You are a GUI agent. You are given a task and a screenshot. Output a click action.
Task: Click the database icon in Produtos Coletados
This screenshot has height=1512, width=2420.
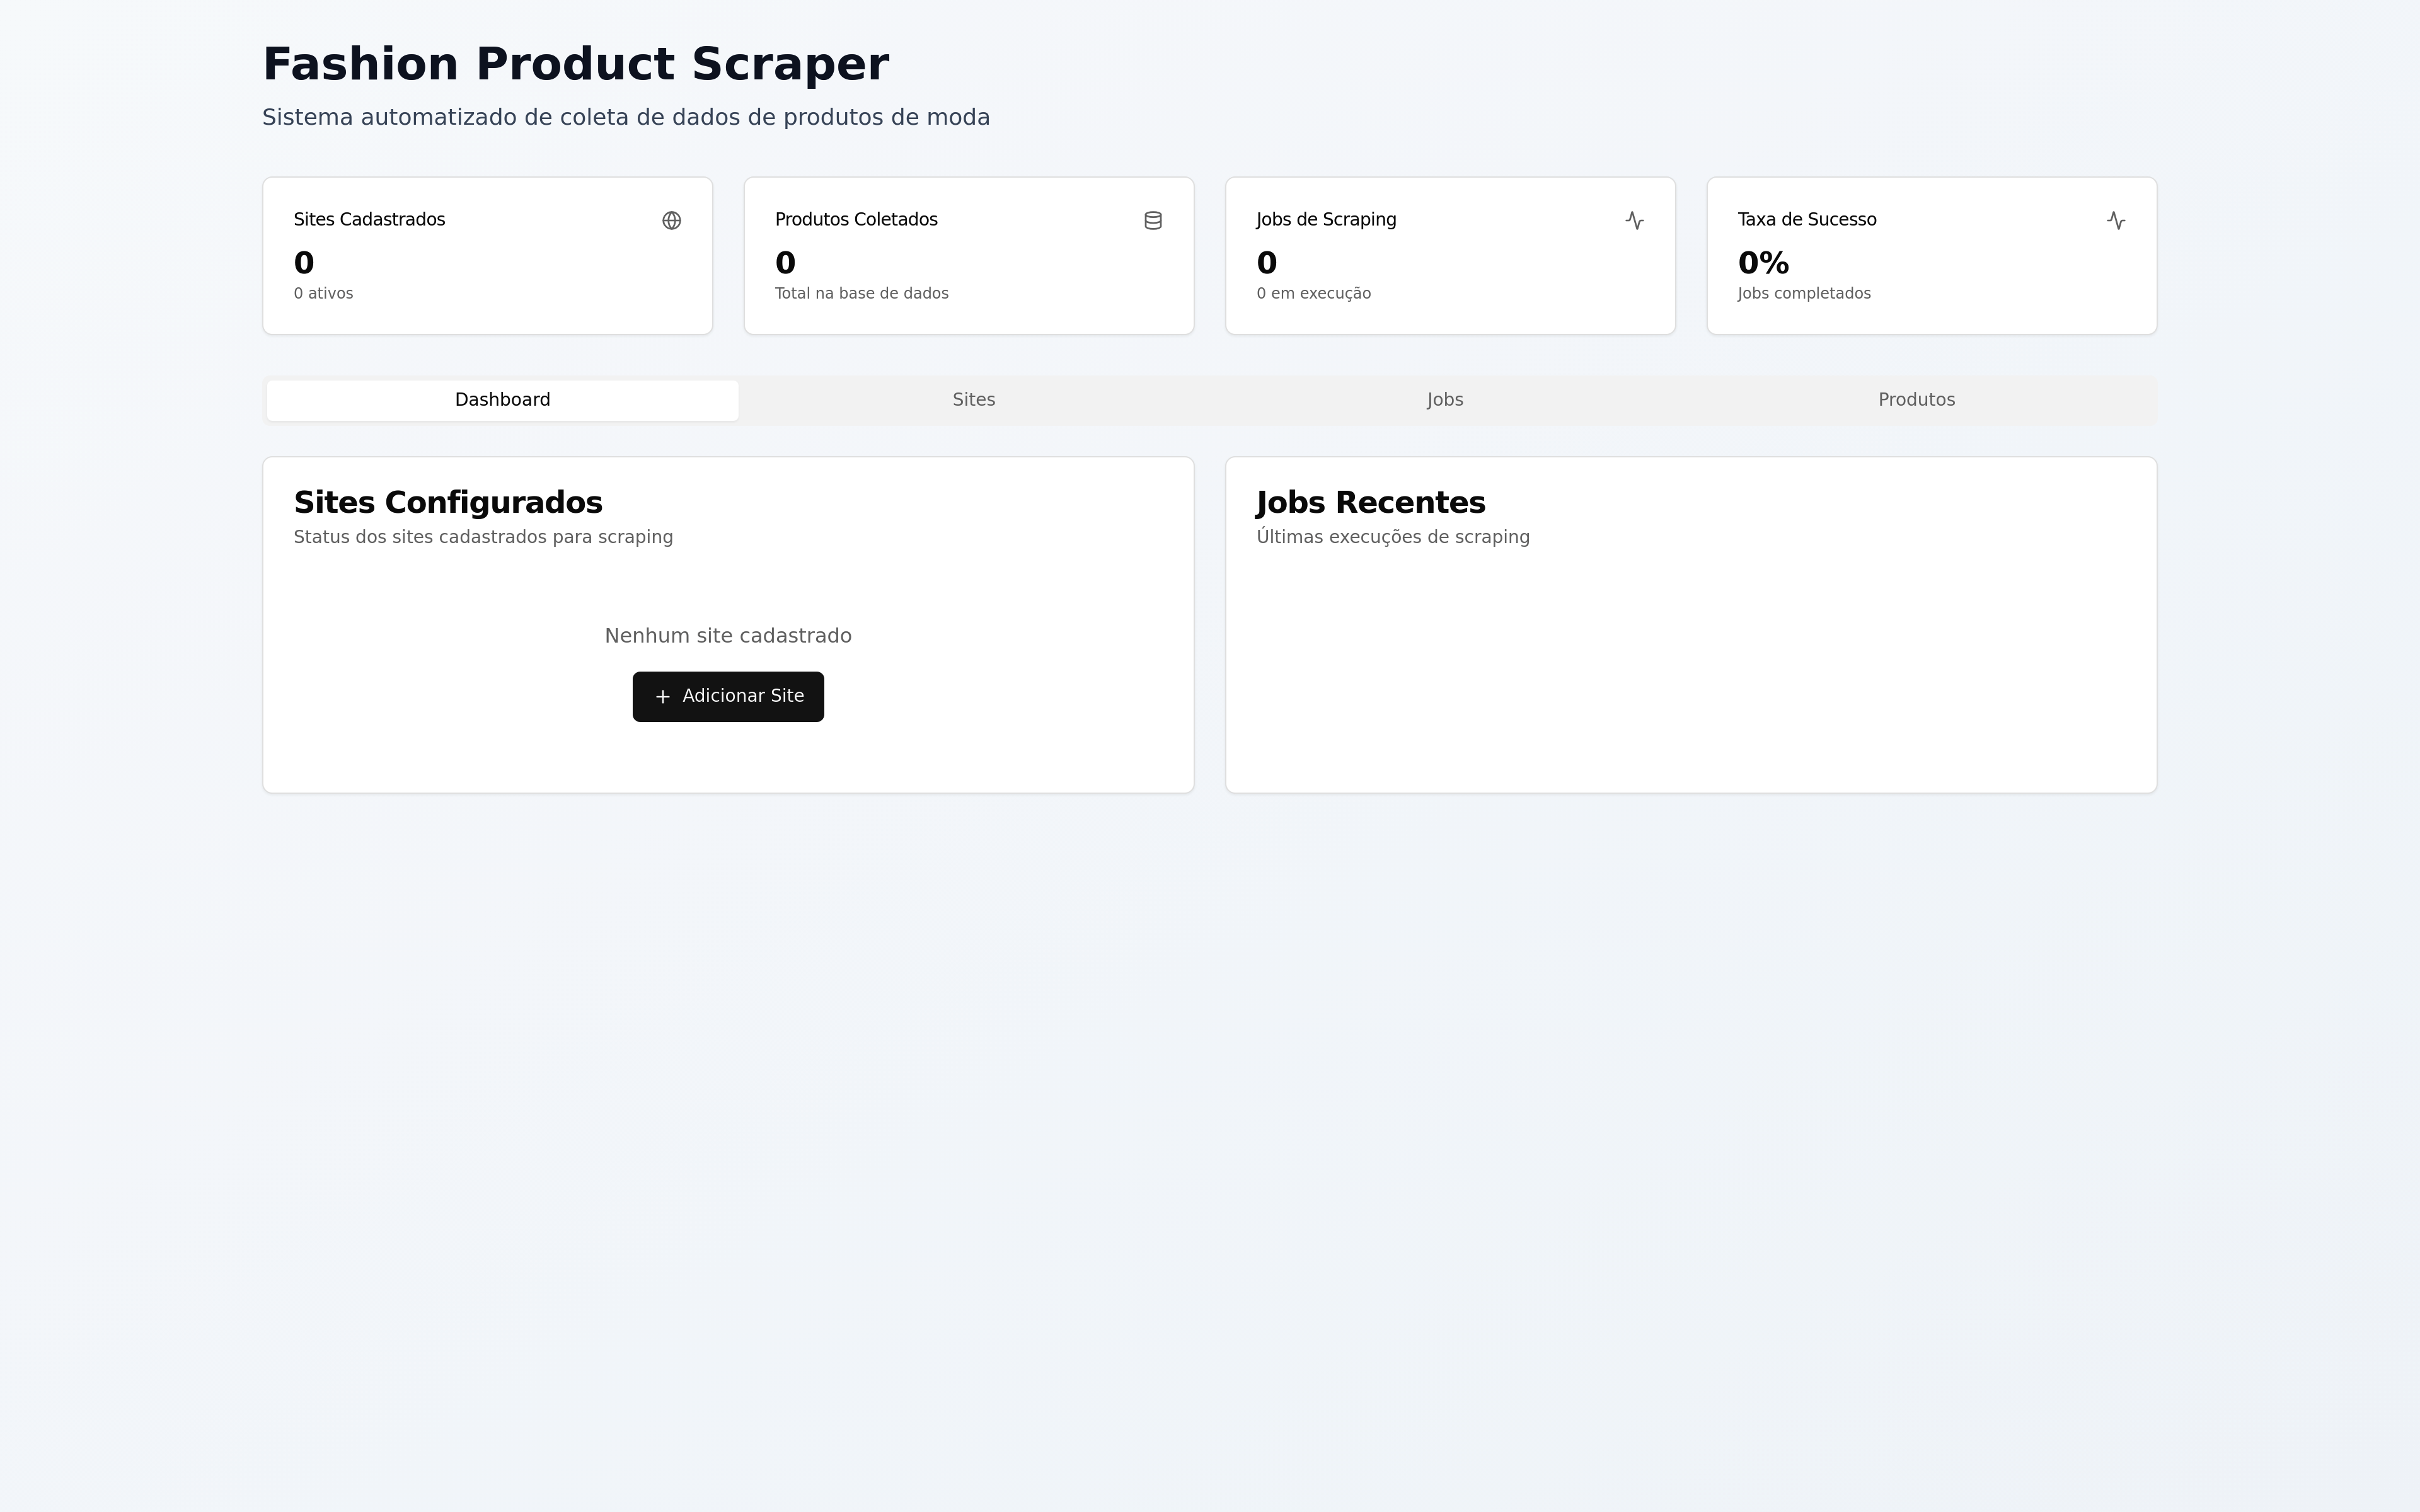[1152, 220]
